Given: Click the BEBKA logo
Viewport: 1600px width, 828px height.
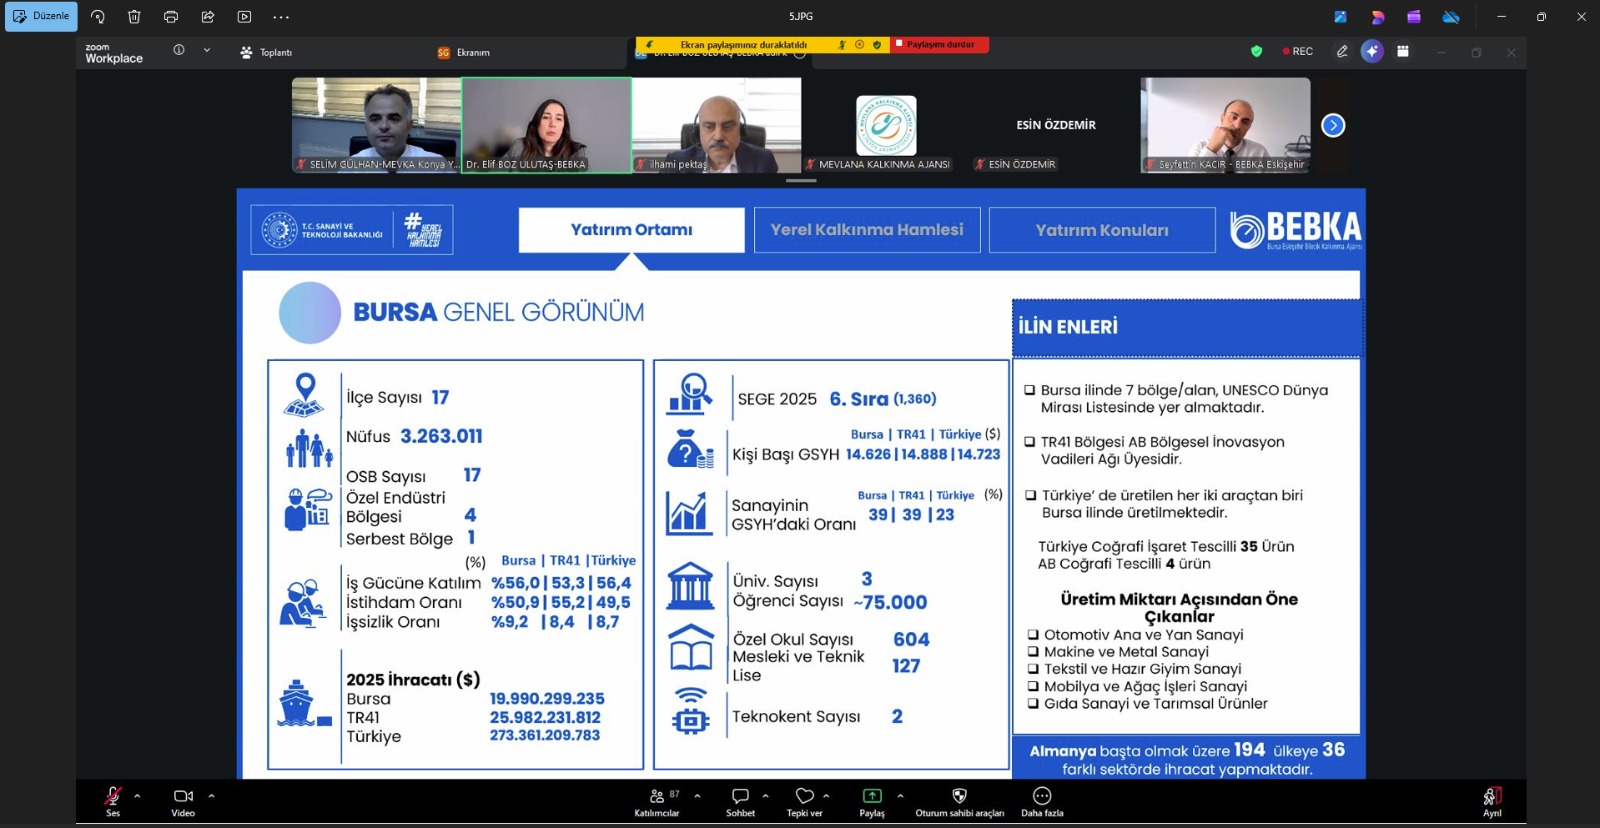Looking at the screenshot, I should 1295,230.
